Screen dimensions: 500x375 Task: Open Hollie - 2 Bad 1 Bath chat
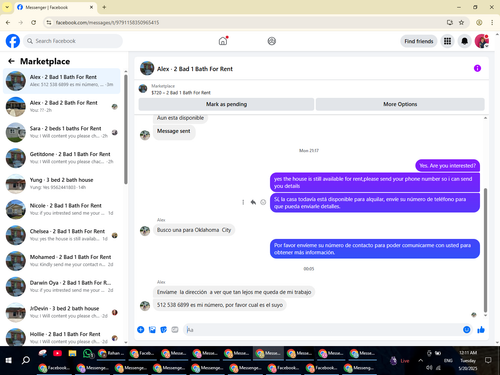tap(62, 336)
